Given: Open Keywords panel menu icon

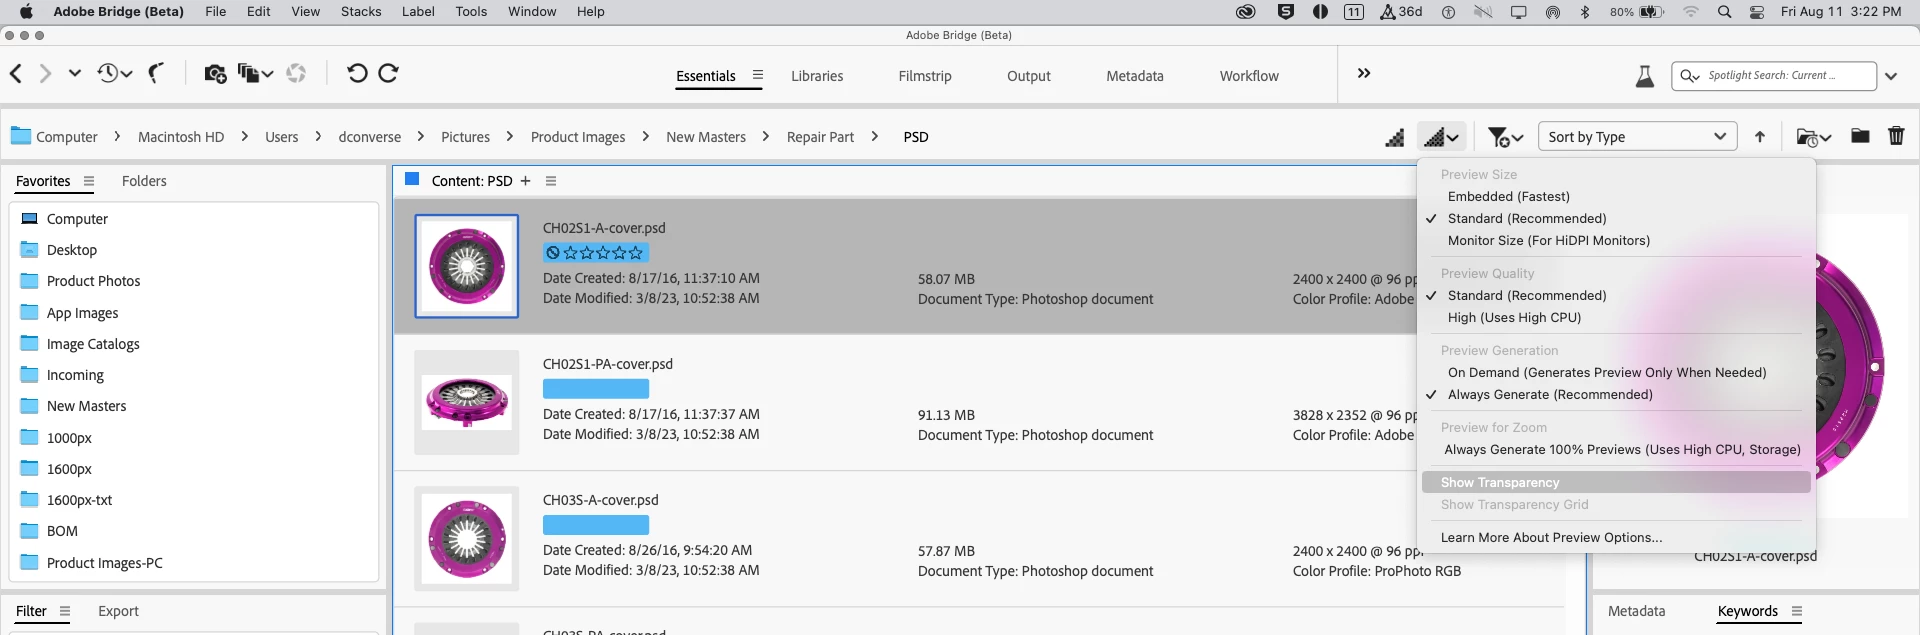Looking at the screenshot, I should (x=1797, y=611).
